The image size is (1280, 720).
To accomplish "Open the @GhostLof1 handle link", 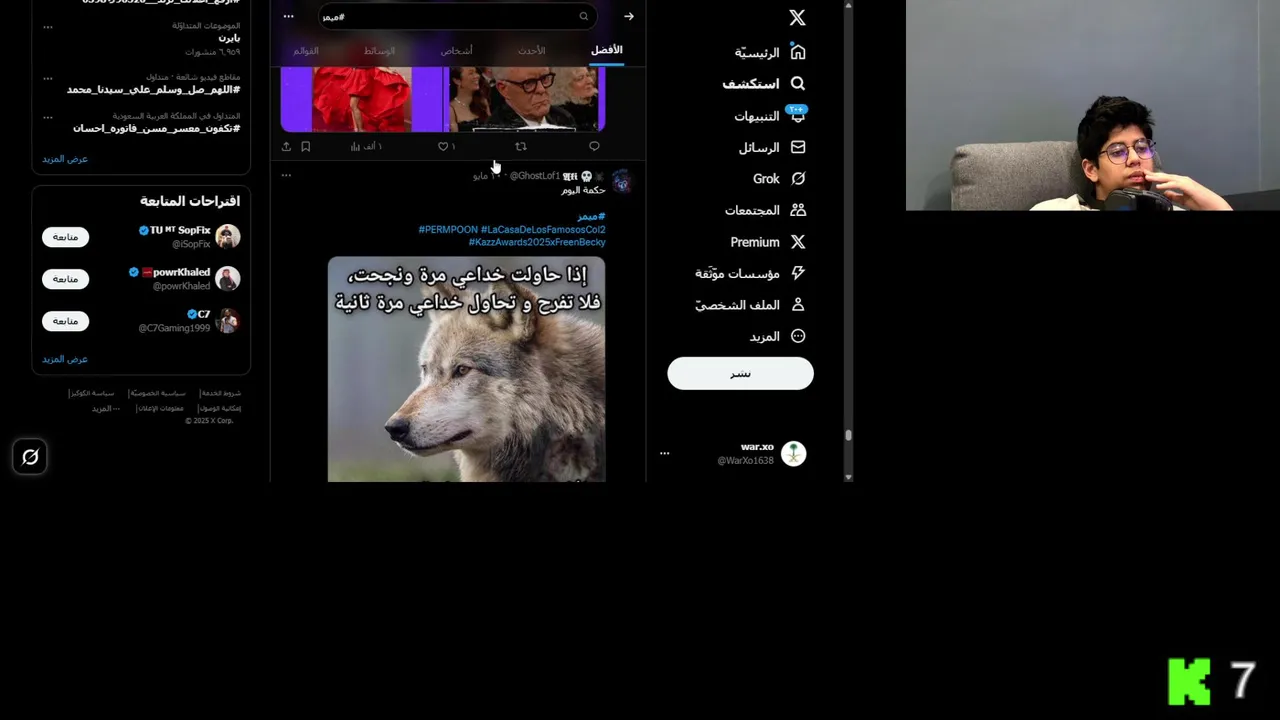I will point(535,176).
